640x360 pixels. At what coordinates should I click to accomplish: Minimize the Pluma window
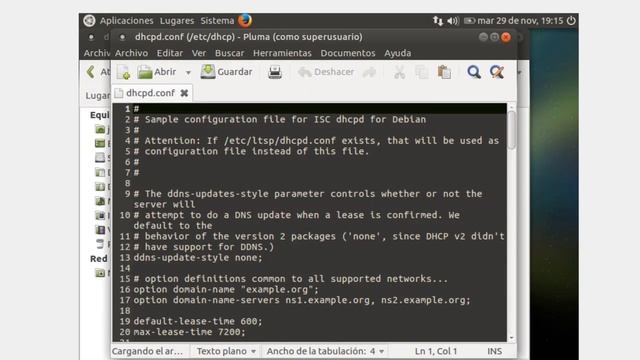[x=483, y=37]
